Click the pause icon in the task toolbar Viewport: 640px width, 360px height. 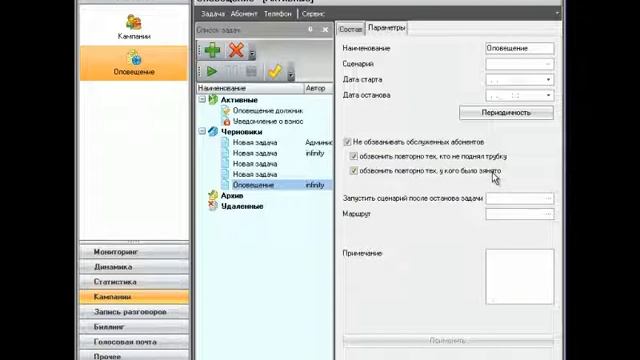coord(232,72)
